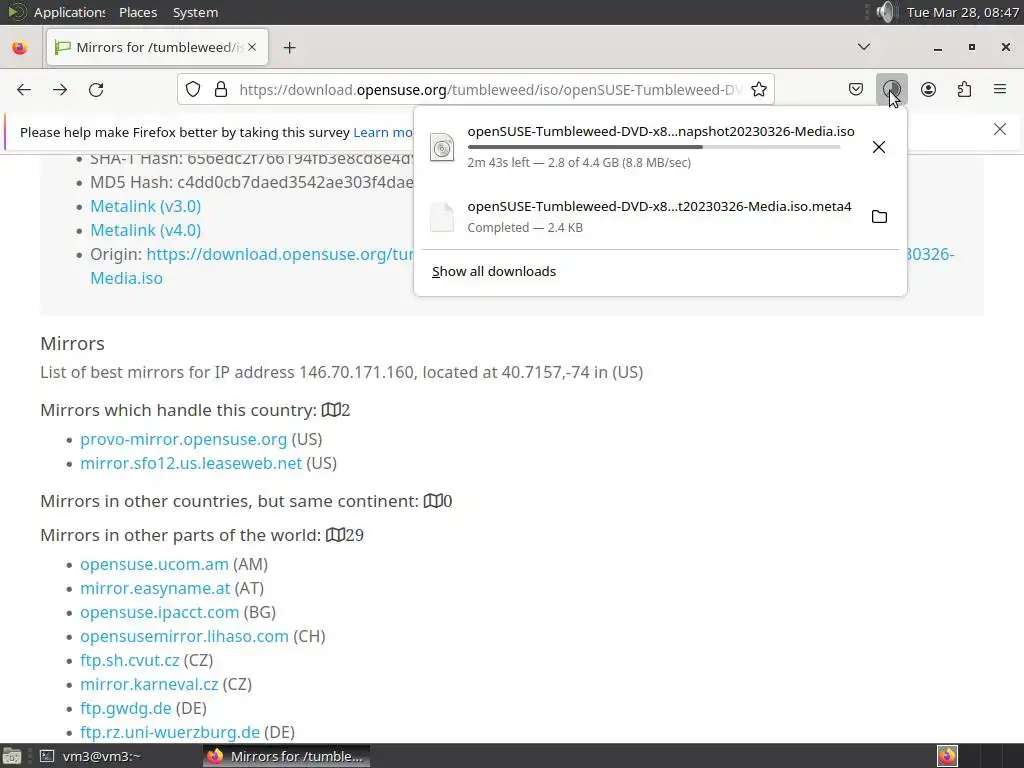This screenshot has width=1024, height=768.
Task: Click map icon beside same continent mirrors
Action: [x=433, y=501]
